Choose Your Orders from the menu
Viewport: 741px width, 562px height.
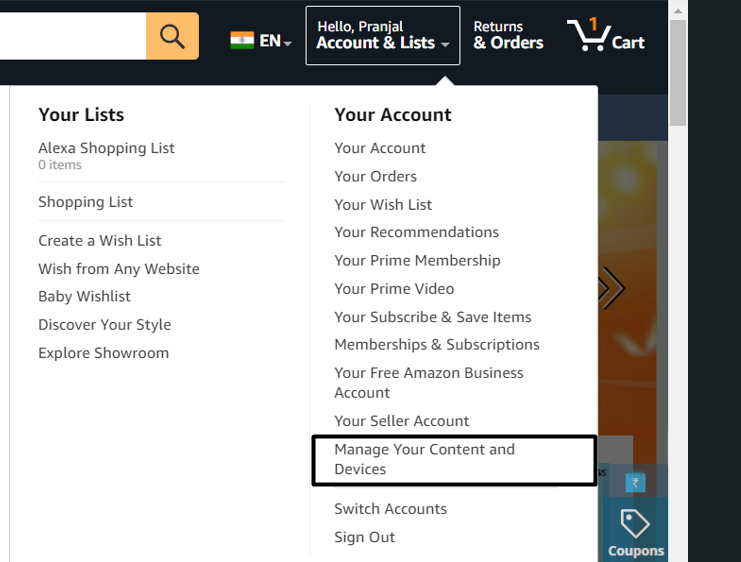pos(375,176)
